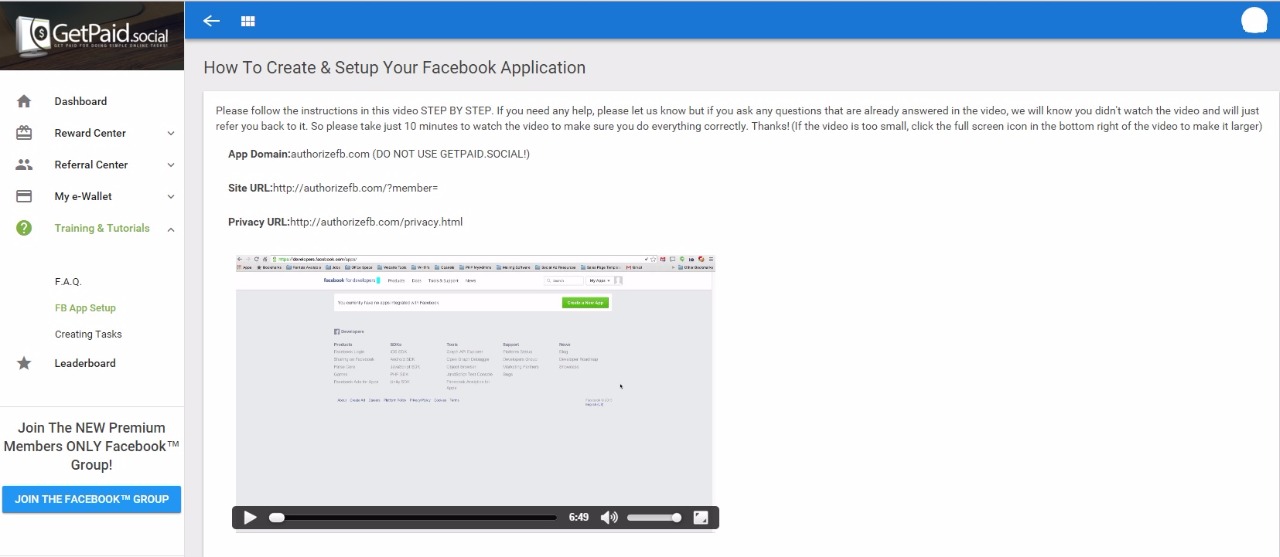Expand the My e-Wallet submenu arrow
The height and width of the screenshot is (557, 1280).
(x=171, y=197)
